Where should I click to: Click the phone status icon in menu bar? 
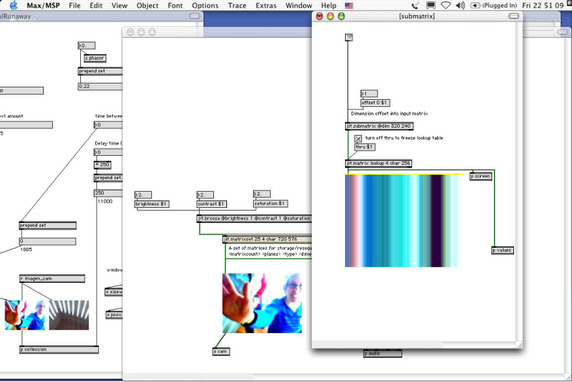415,5
